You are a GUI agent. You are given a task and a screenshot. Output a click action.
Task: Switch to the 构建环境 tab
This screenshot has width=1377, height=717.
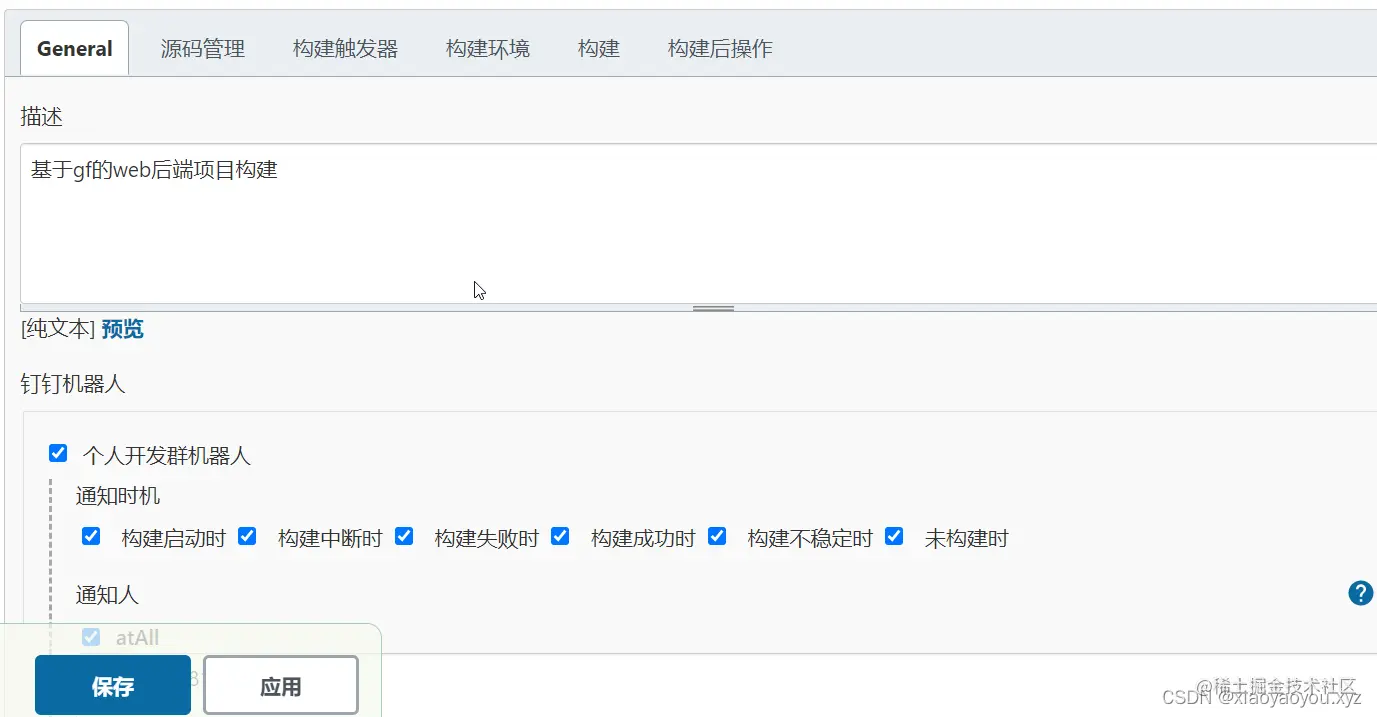[488, 48]
